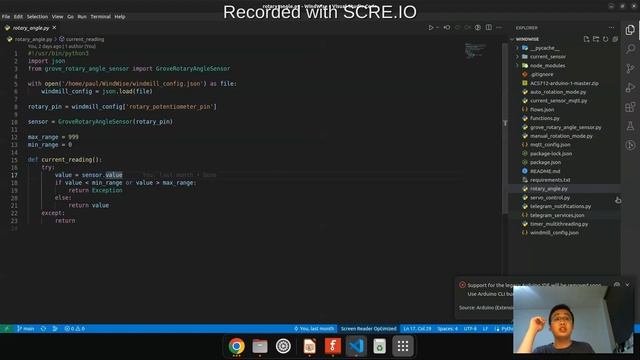Open the Terminal menu

100,17
